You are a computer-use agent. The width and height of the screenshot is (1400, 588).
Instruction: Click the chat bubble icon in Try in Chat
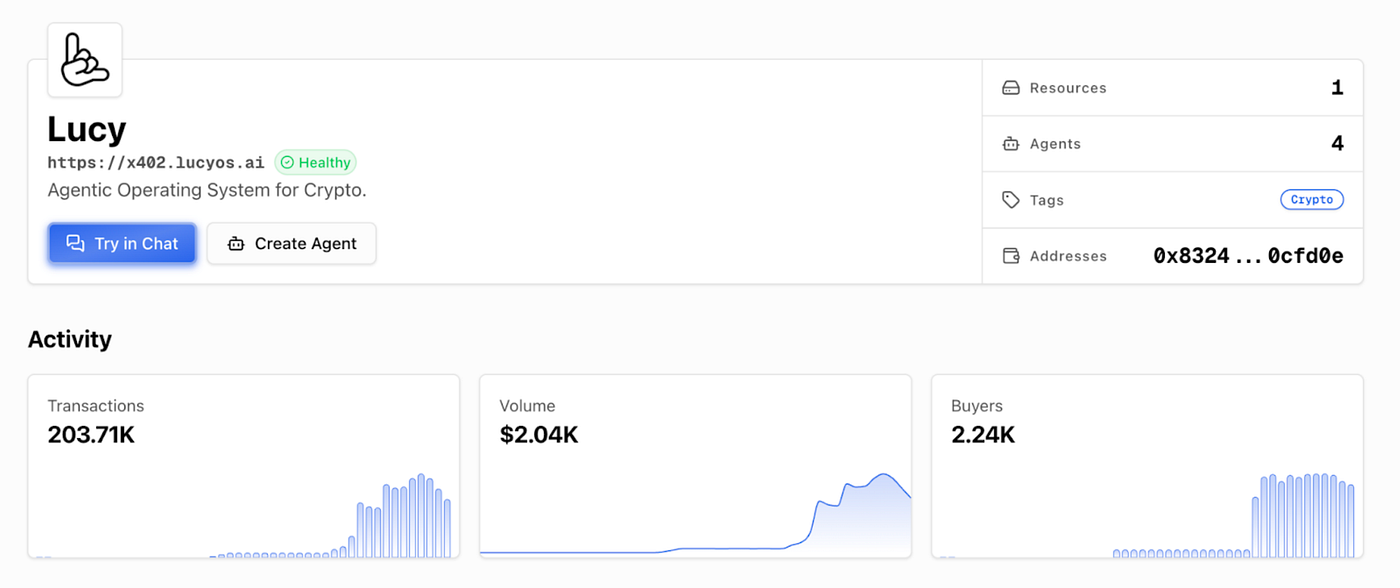(75, 244)
